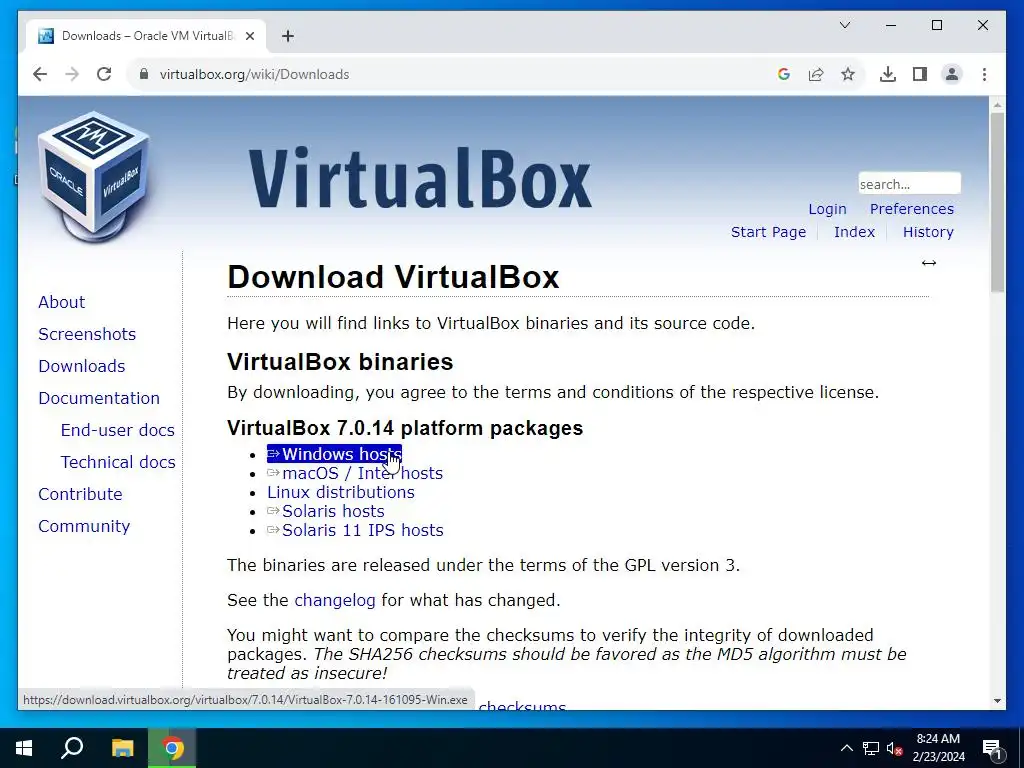Open Technical docs in sidebar
This screenshot has width=1024, height=768.
click(x=118, y=462)
